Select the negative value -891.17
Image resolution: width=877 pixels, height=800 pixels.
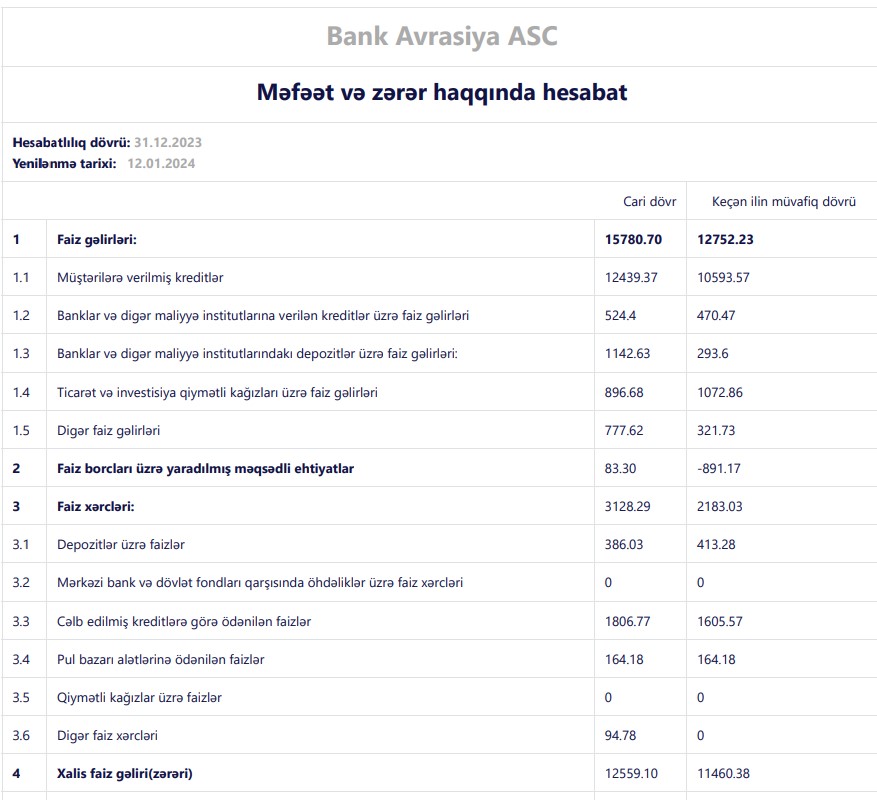pyautogui.click(x=720, y=468)
